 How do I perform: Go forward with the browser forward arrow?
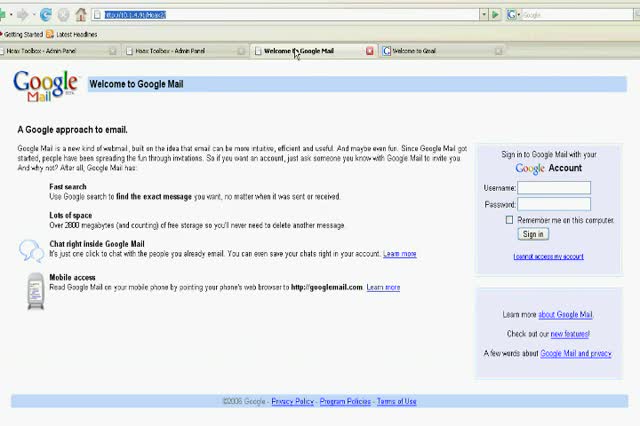[22, 15]
